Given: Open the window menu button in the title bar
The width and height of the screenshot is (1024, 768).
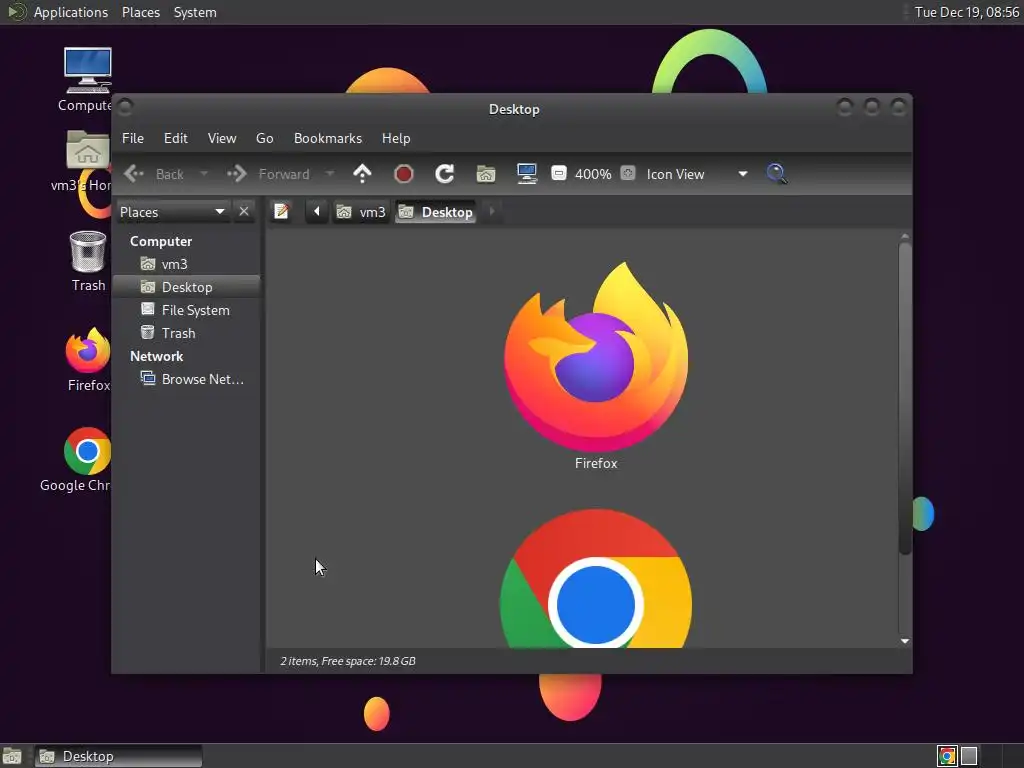Looking at the screenshot, I should [x=125, y=106].
